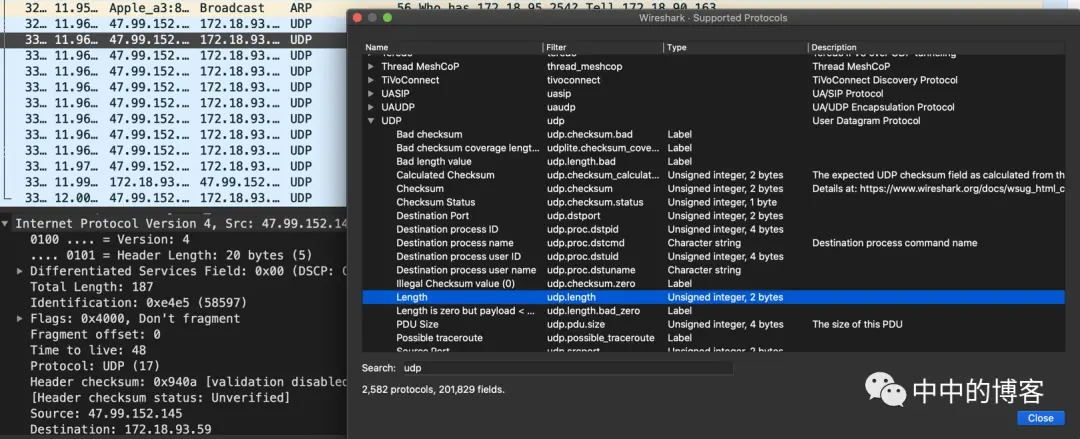This screenshot has width=1080, height=439.
Task: Click Source: 47.99.152.145 line
Action: pyautogui.click(x=106, y=414)
